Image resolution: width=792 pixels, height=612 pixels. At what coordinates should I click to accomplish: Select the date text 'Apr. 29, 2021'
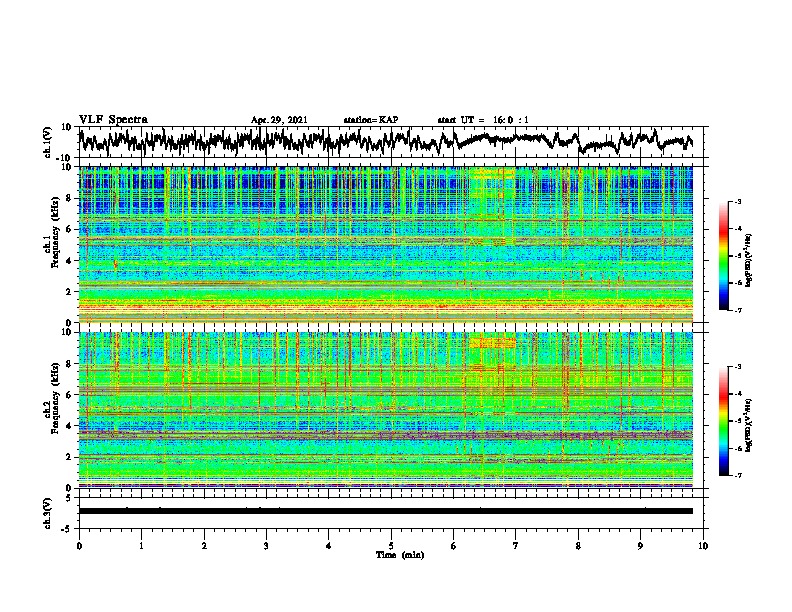(x=279, y=120)
